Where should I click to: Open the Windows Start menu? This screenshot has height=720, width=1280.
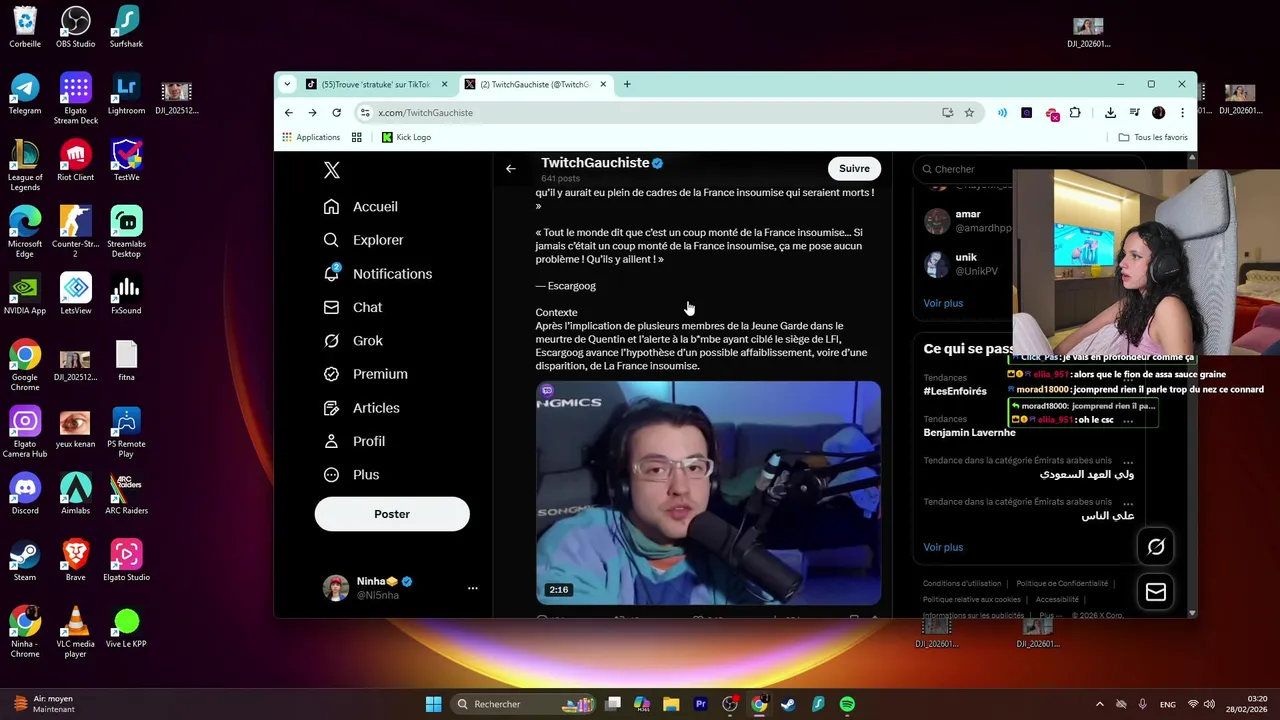point(433,704)
